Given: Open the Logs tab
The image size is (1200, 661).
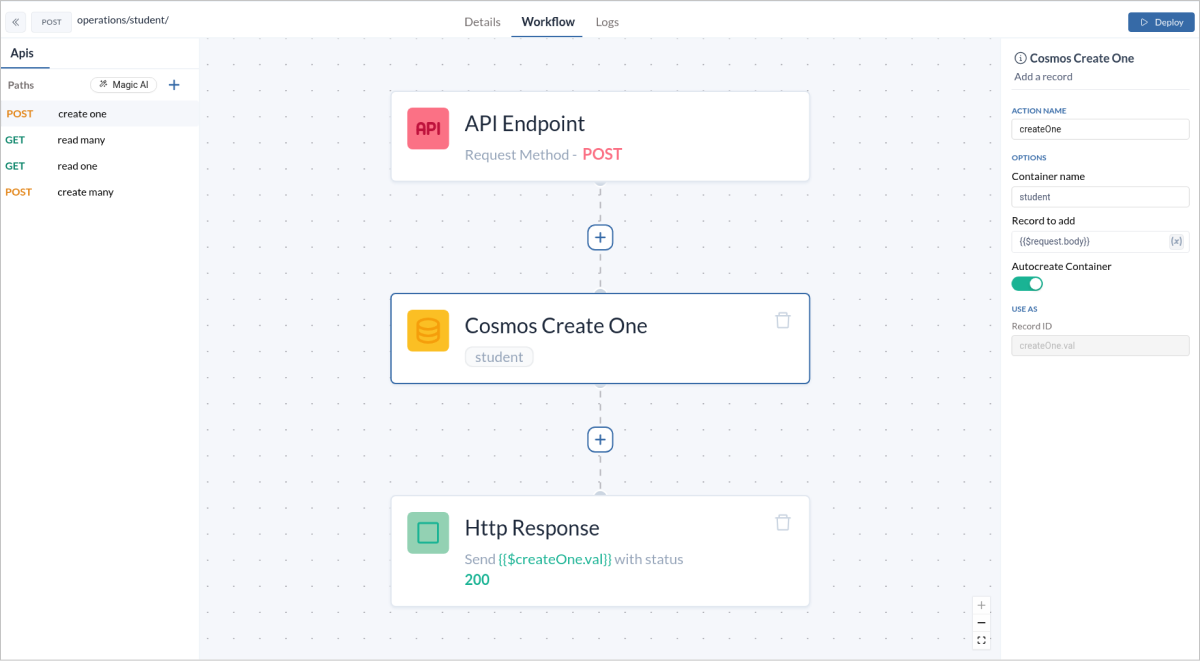Looking at the screenshot, I should [607, 21].
